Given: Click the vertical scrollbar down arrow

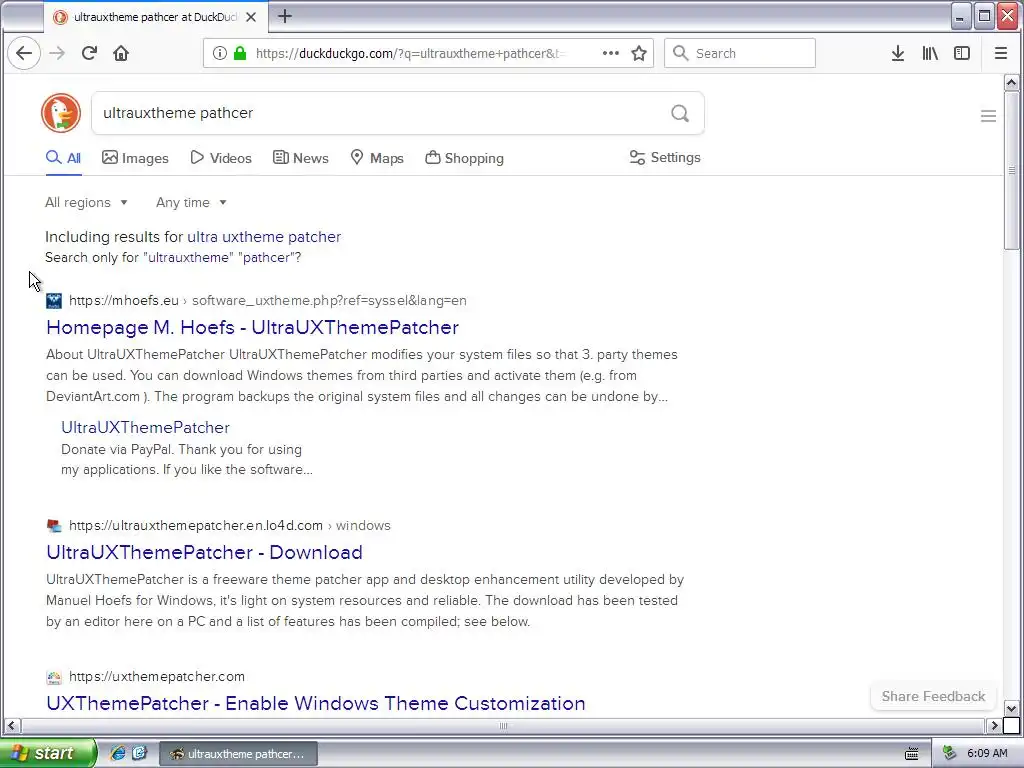Looking at the screenshot, I should point(1012,709).
